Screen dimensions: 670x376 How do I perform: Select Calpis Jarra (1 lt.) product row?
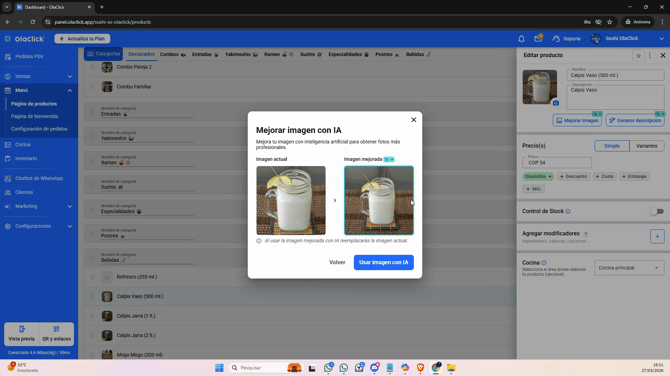[299, 316]
